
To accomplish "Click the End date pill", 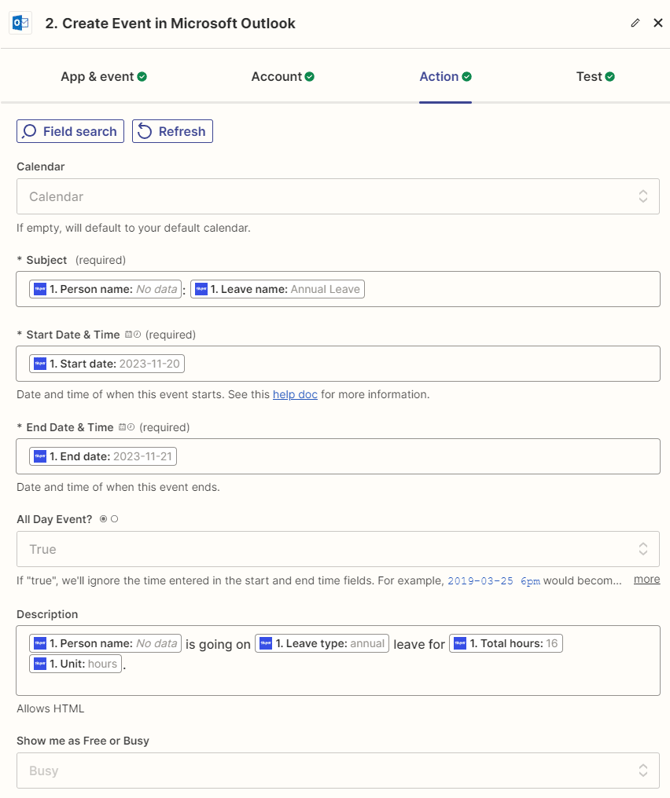I will click(103, 457).
